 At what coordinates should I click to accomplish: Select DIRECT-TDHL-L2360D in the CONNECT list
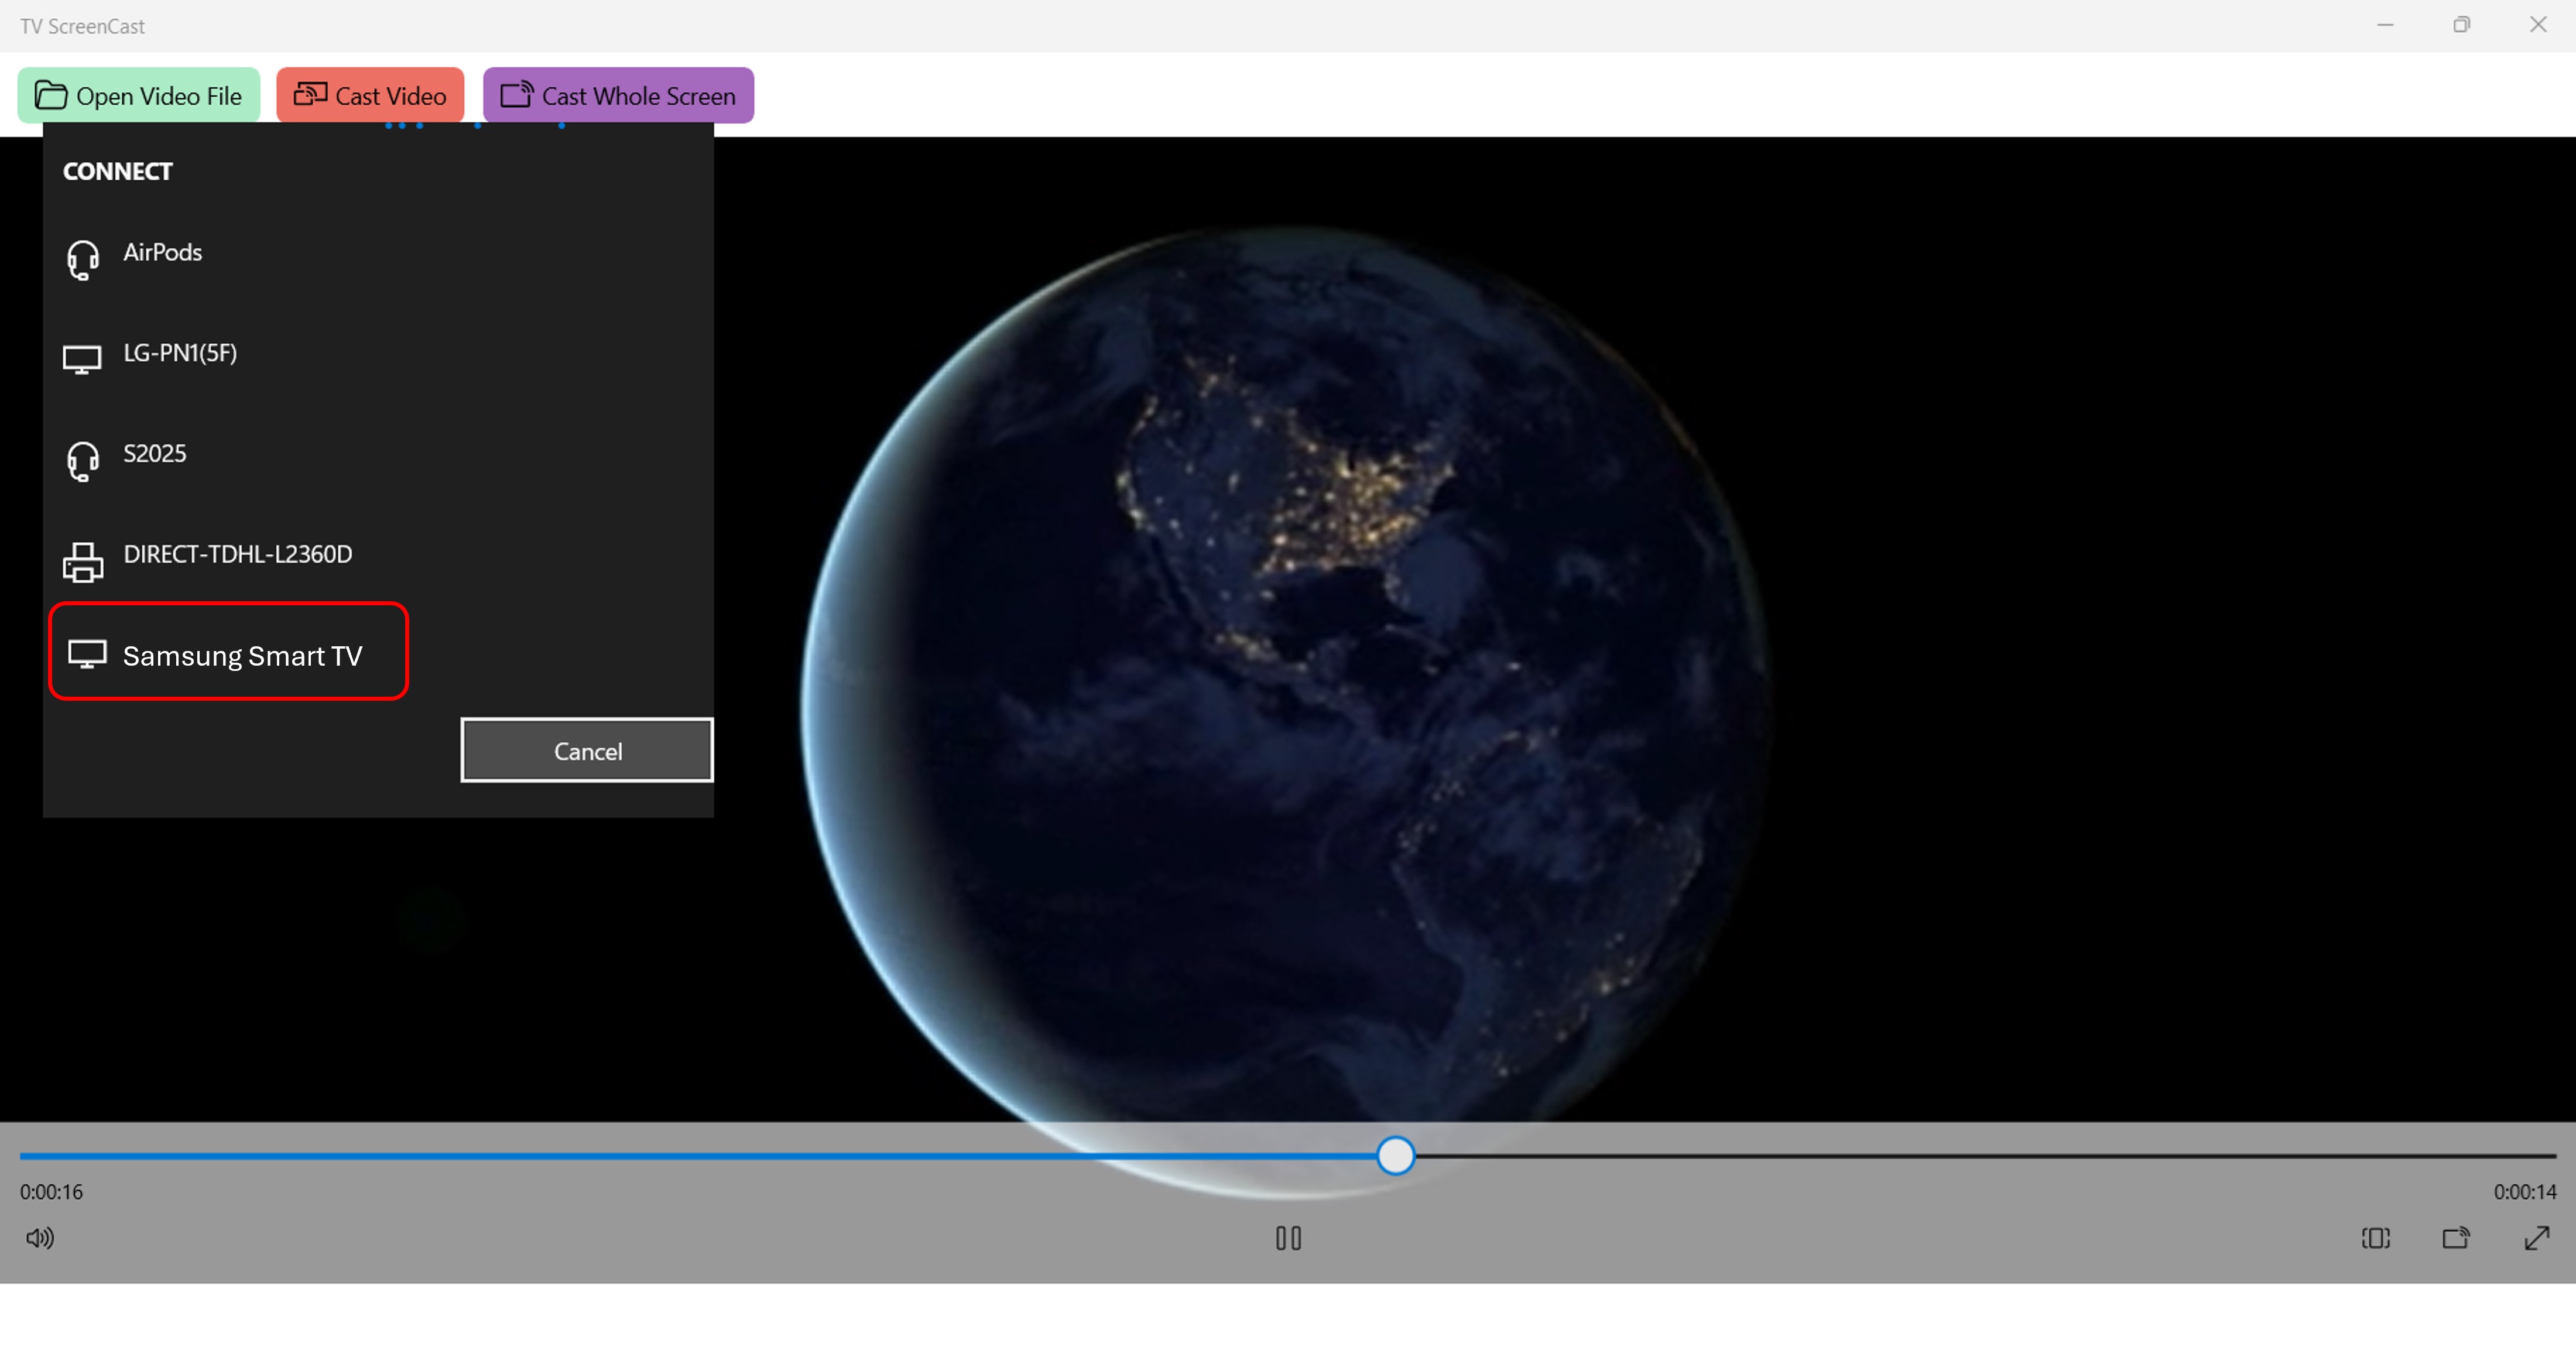point(237,554)
